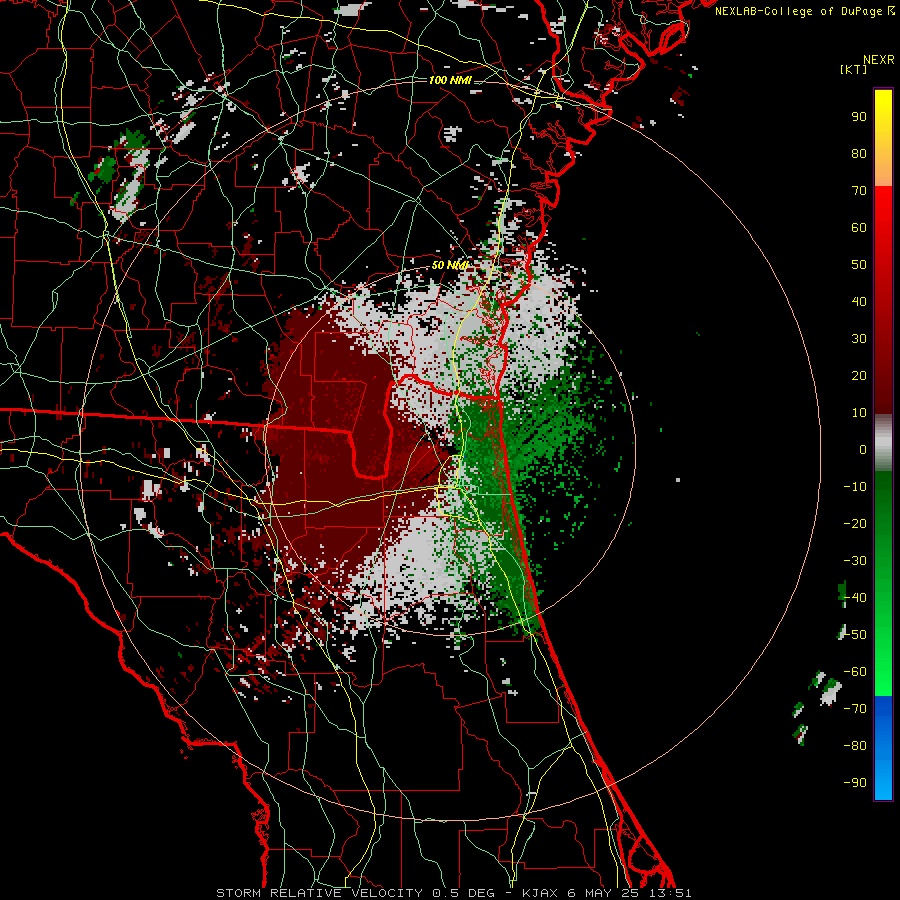This screenshot has height=900, width=900.
Task: Click the 10 value on the velocity scale
Action: coord(859,413)
